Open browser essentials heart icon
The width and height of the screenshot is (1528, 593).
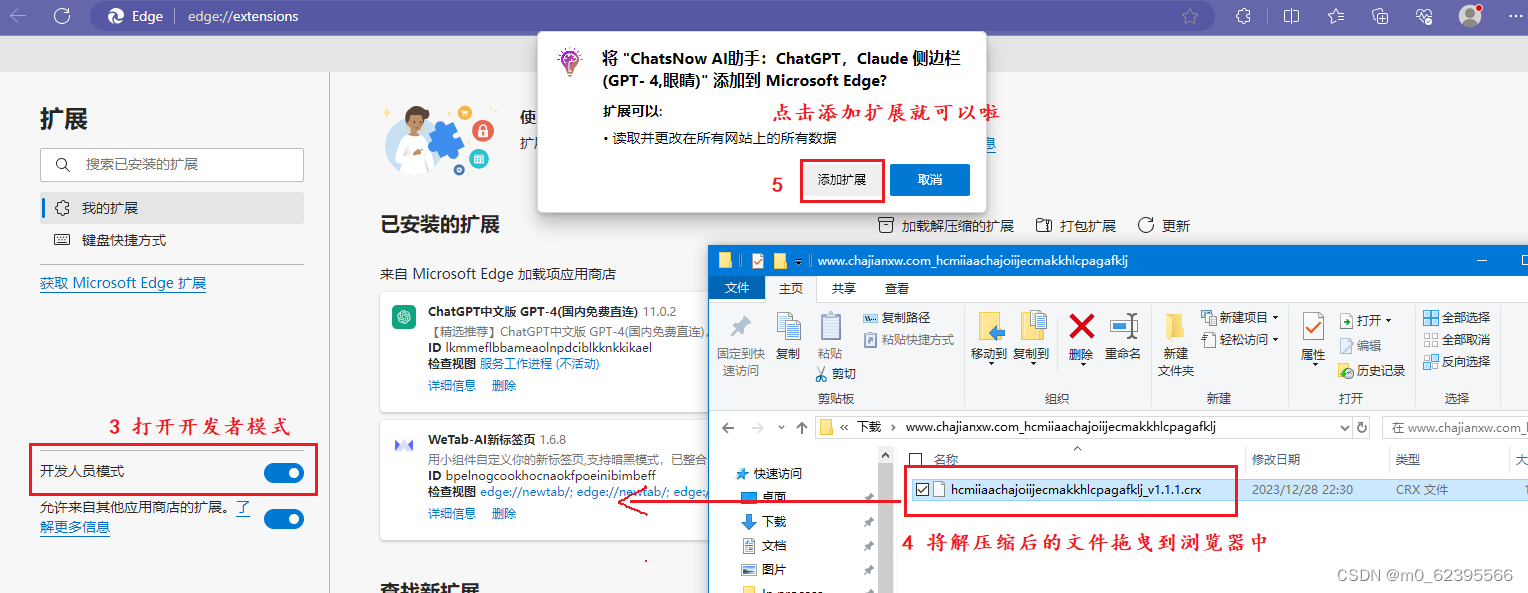1425,16
